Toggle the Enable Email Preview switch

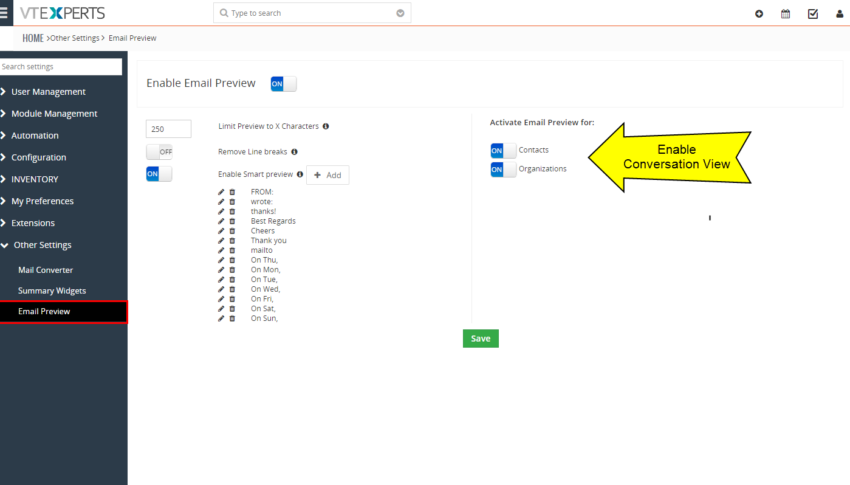tap(284, 84)
